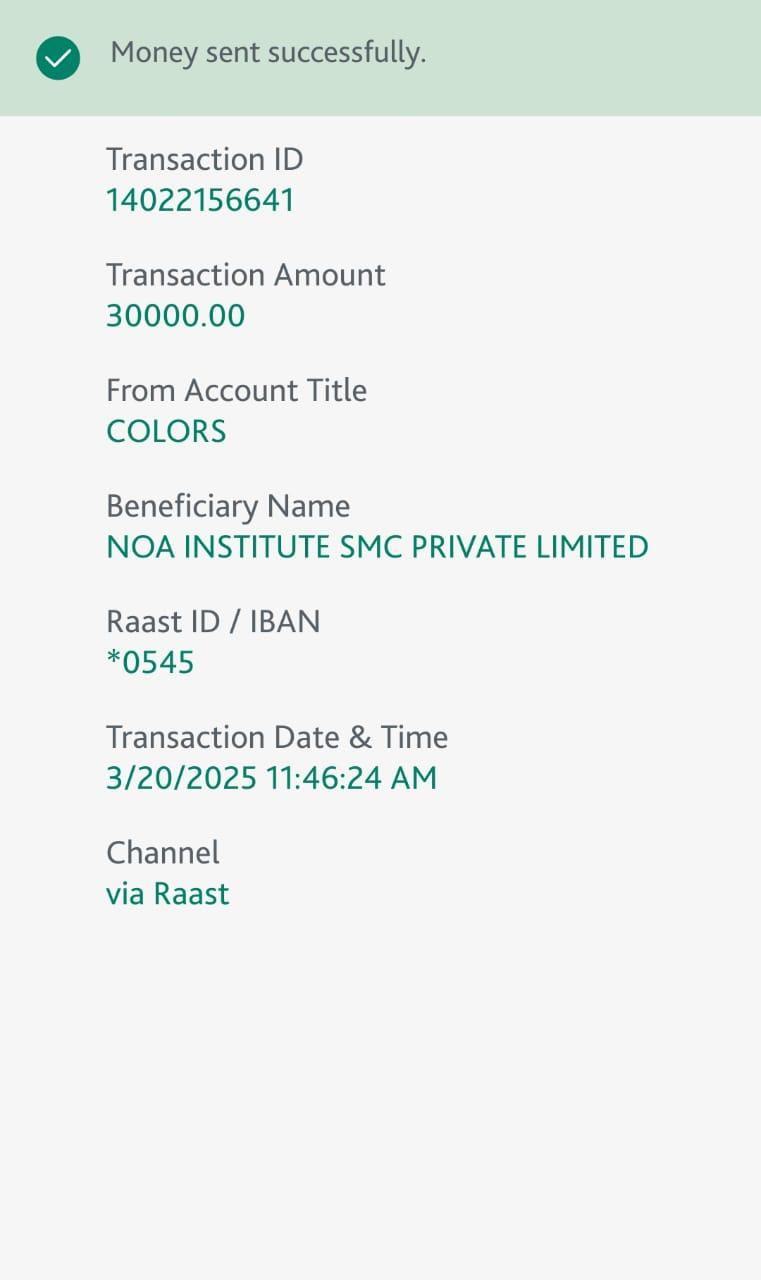The image size is (761, 1280).
Task: Click the Transaction Amount label
Action: [245, 275]
